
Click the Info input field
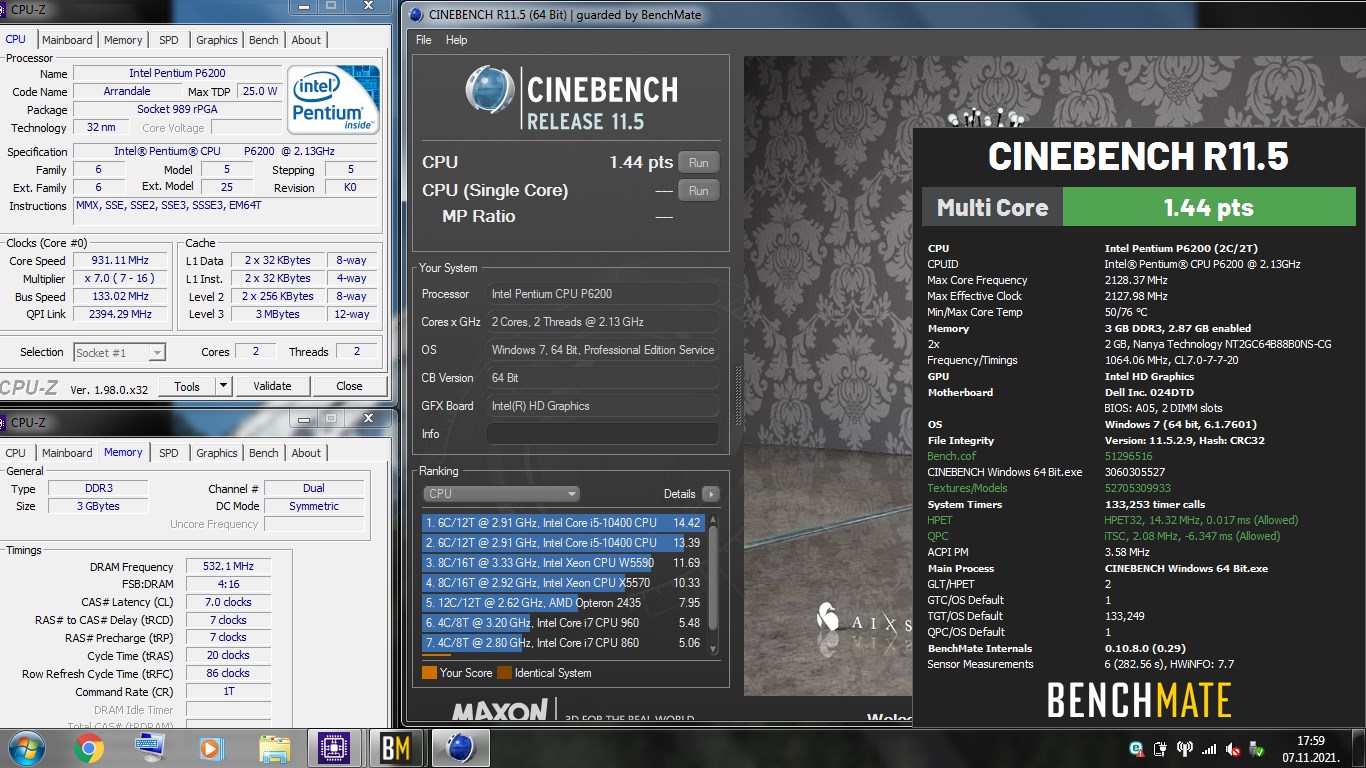point(602,434)
